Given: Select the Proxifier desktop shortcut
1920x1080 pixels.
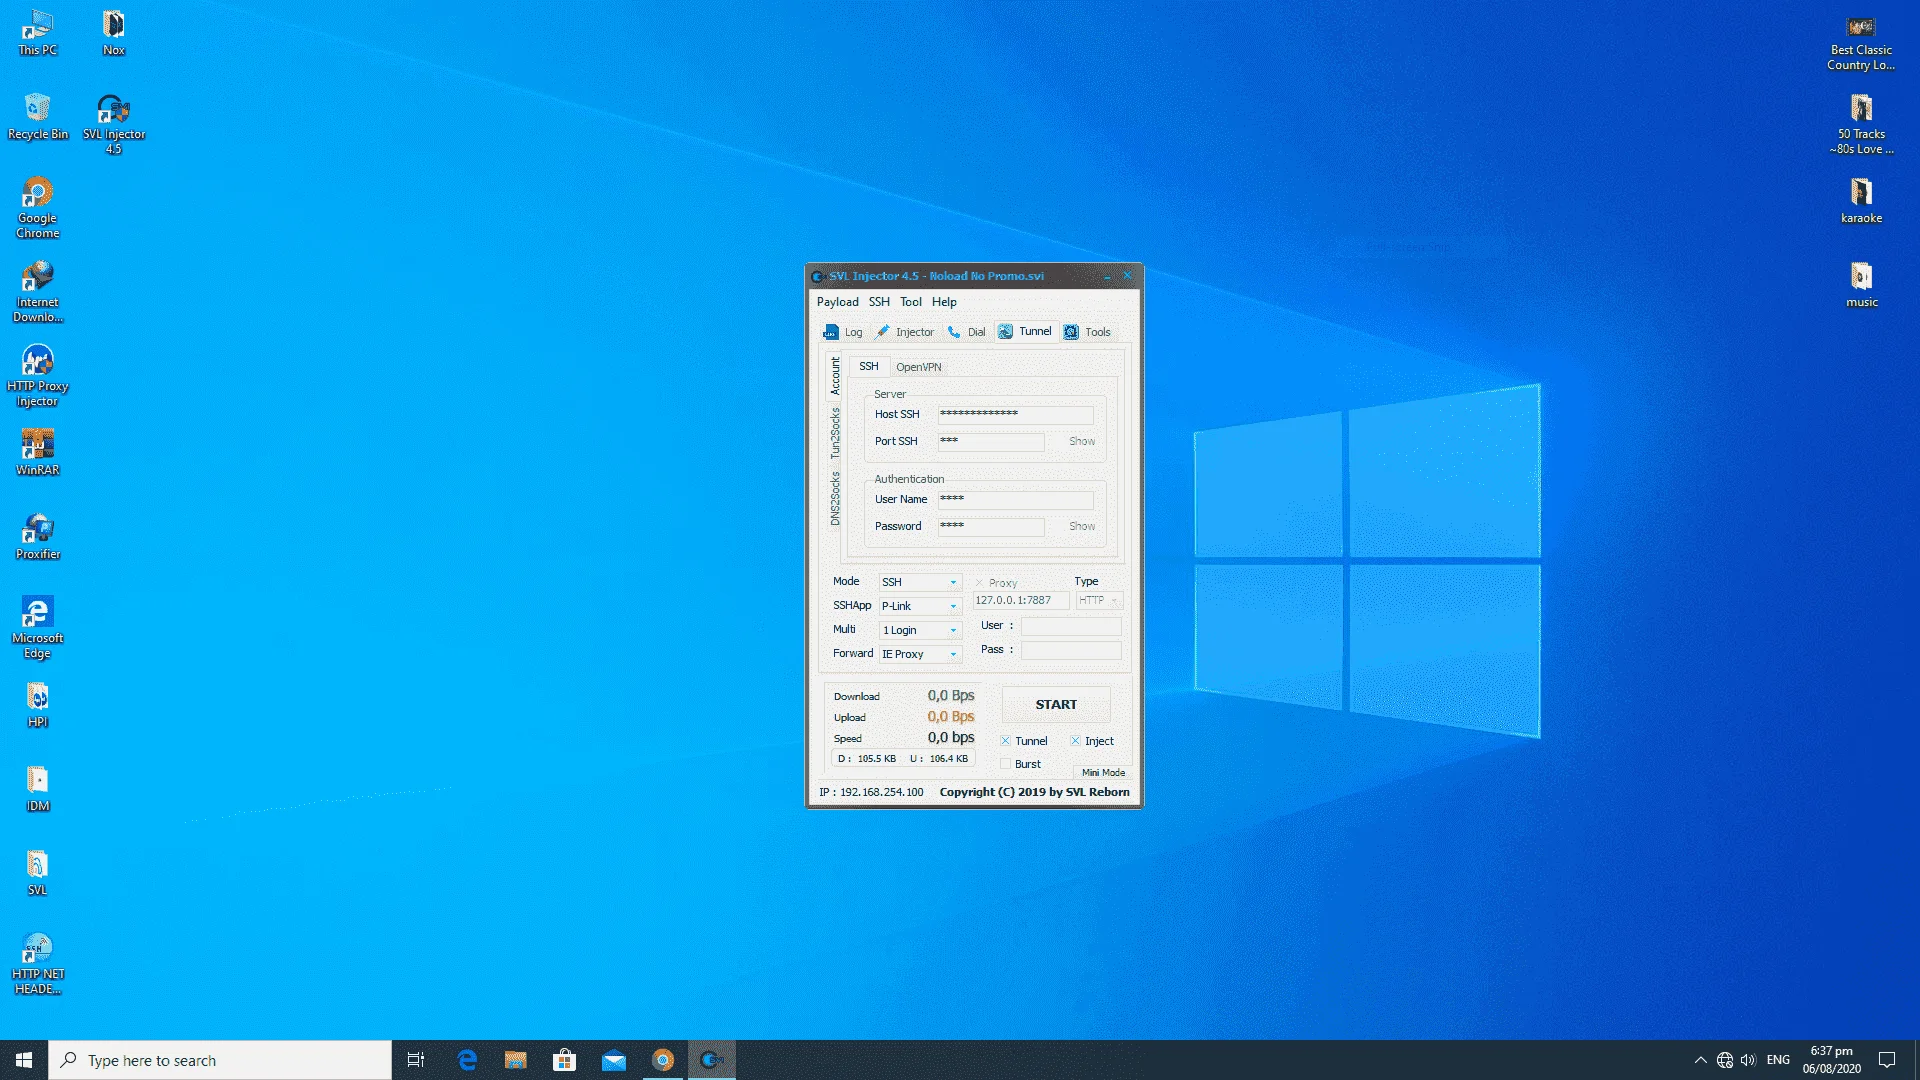Looking at the screenshot, I should click(37, 536).
